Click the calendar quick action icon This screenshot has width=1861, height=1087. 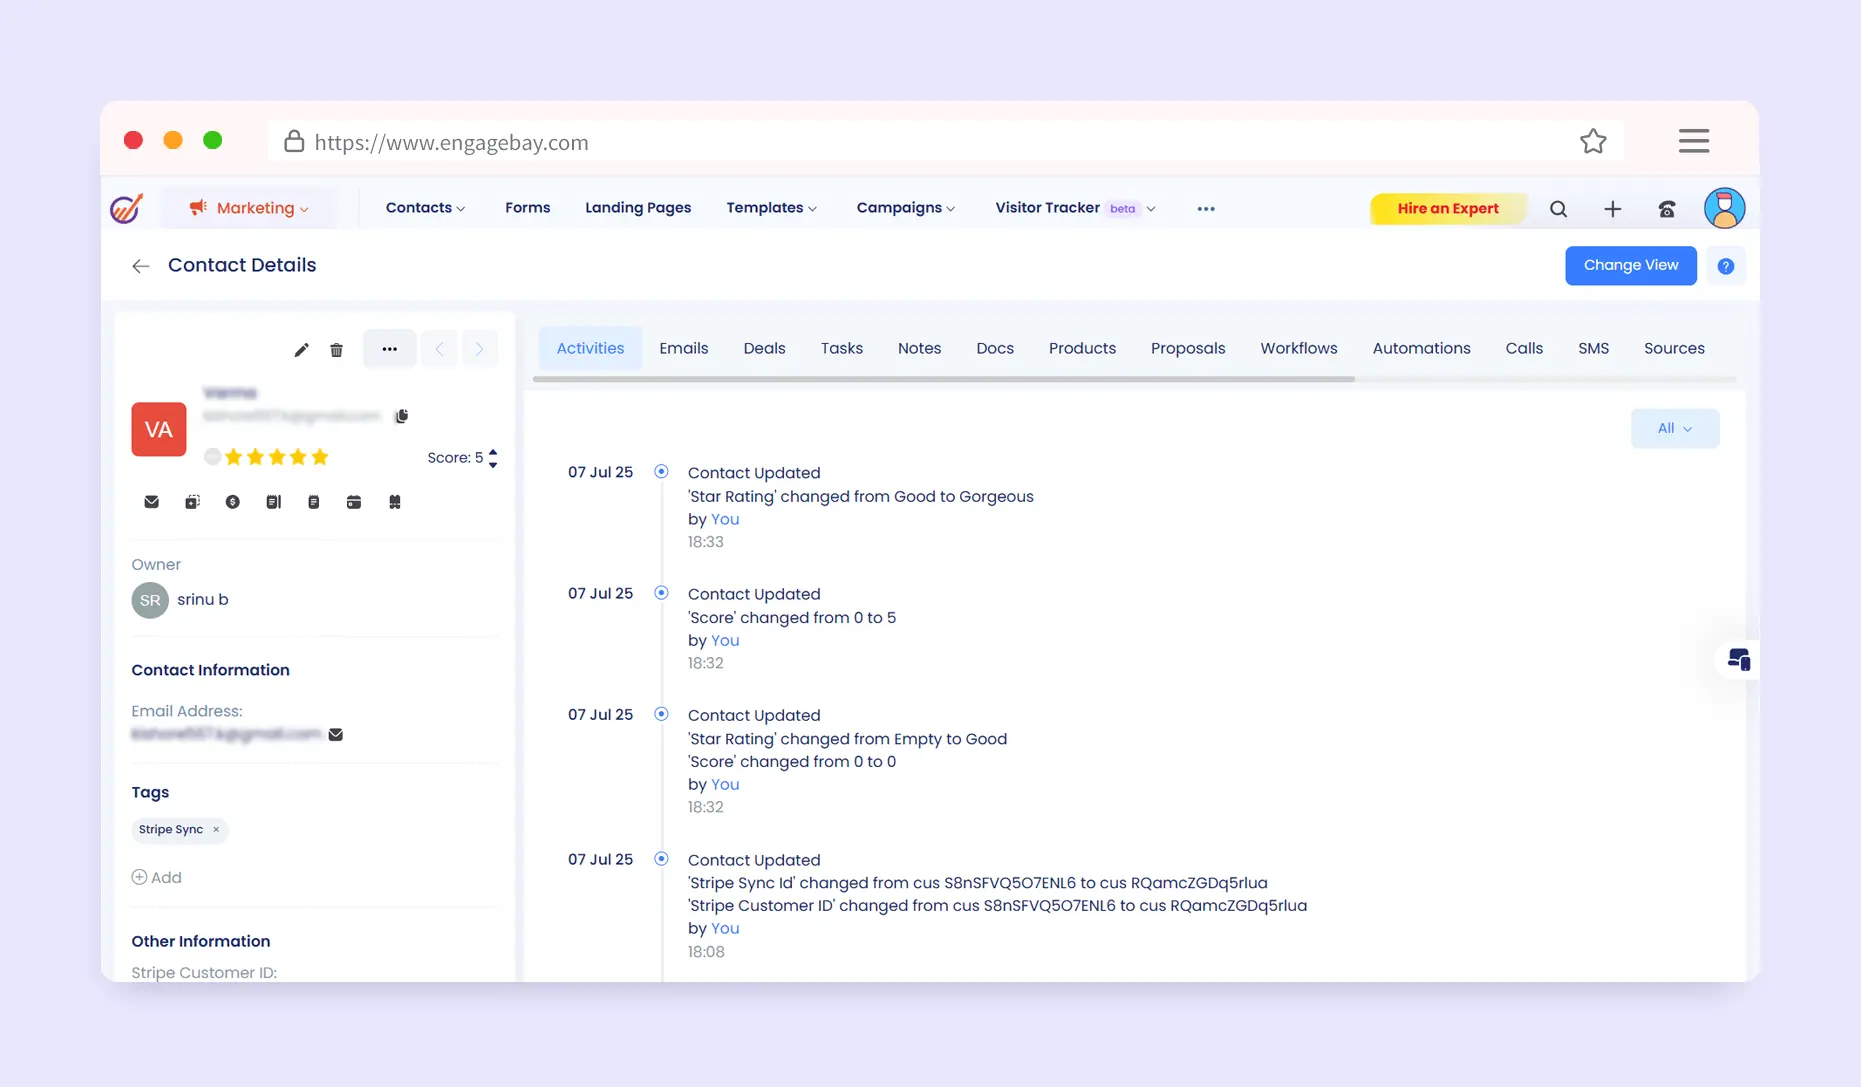pyautogui.click(x=354, y=502)
